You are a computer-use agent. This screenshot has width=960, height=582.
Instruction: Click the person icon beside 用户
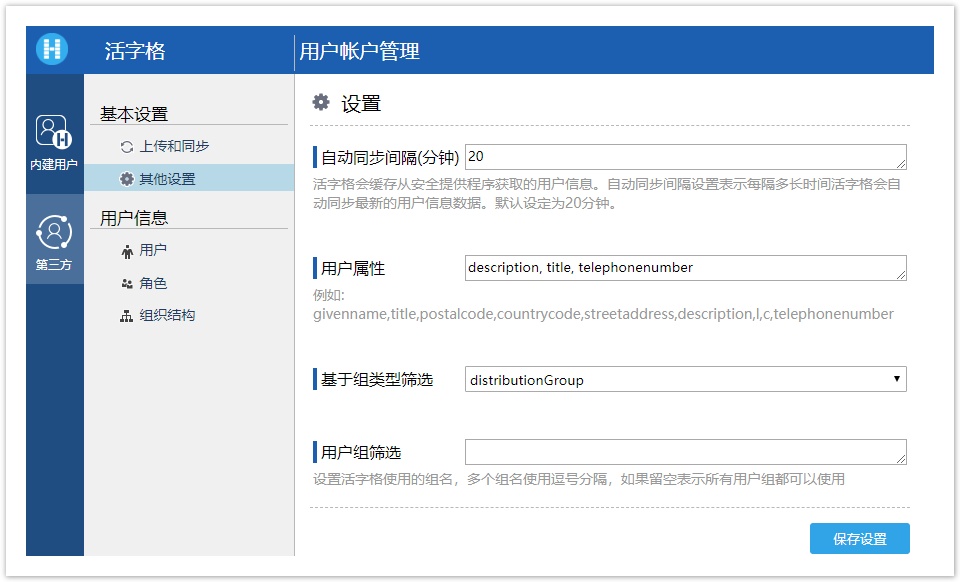point(127,252)
